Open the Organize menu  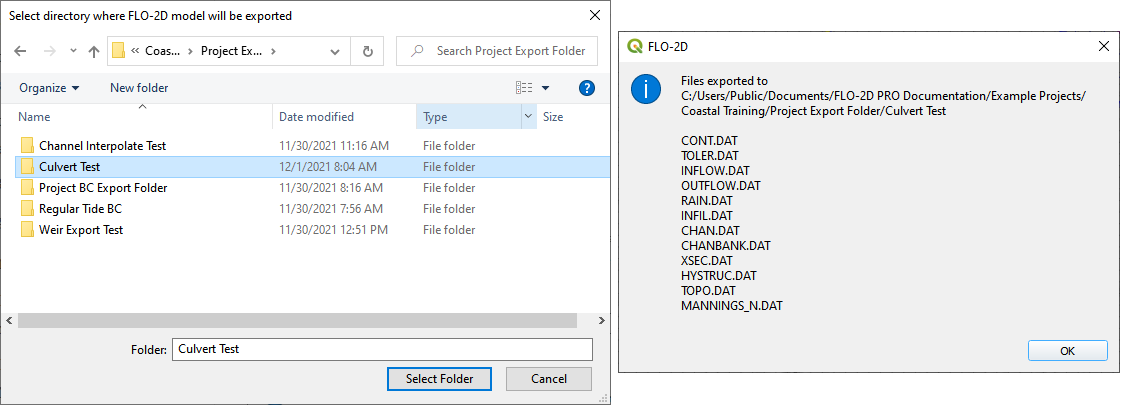49,88
